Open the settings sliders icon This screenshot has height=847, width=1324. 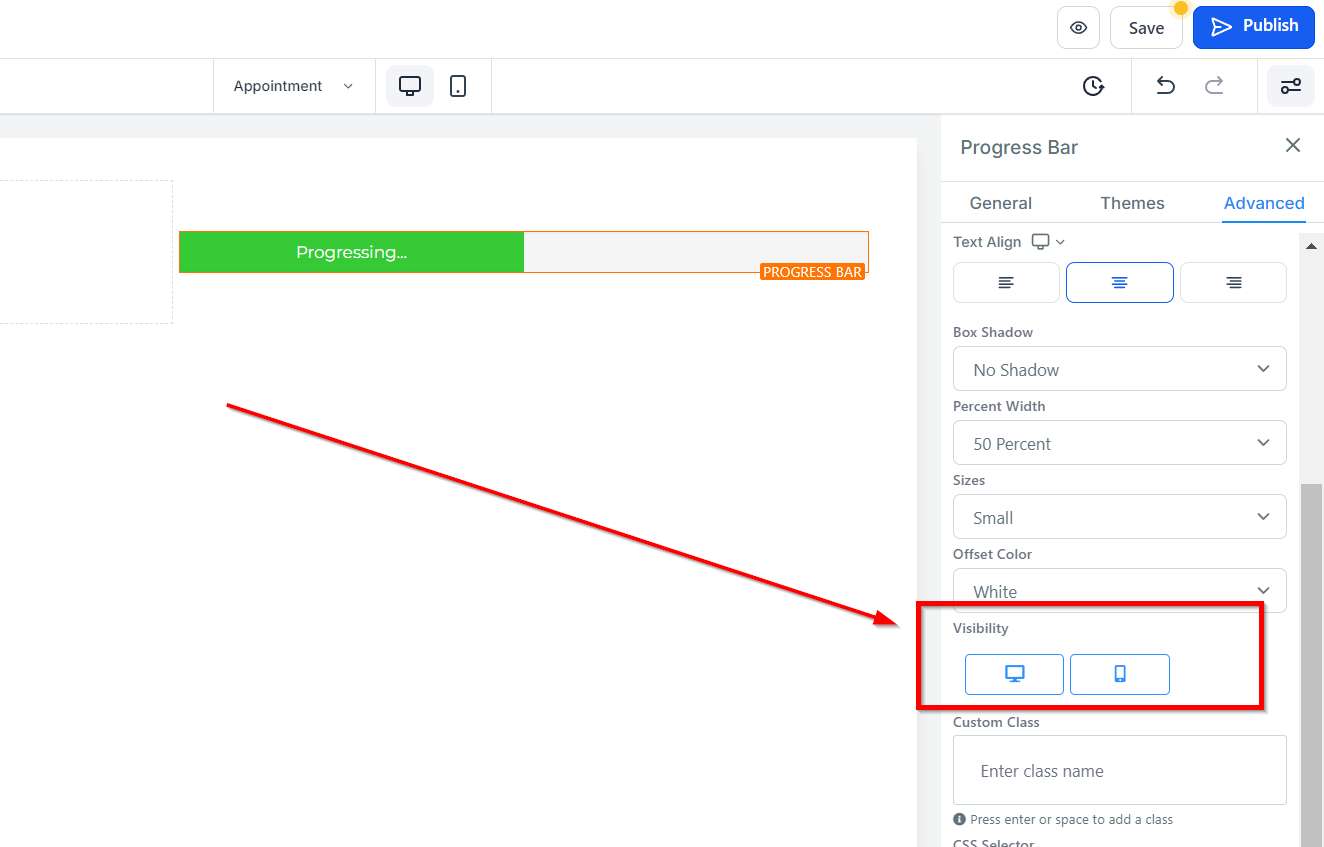[x=1291, y=86]
